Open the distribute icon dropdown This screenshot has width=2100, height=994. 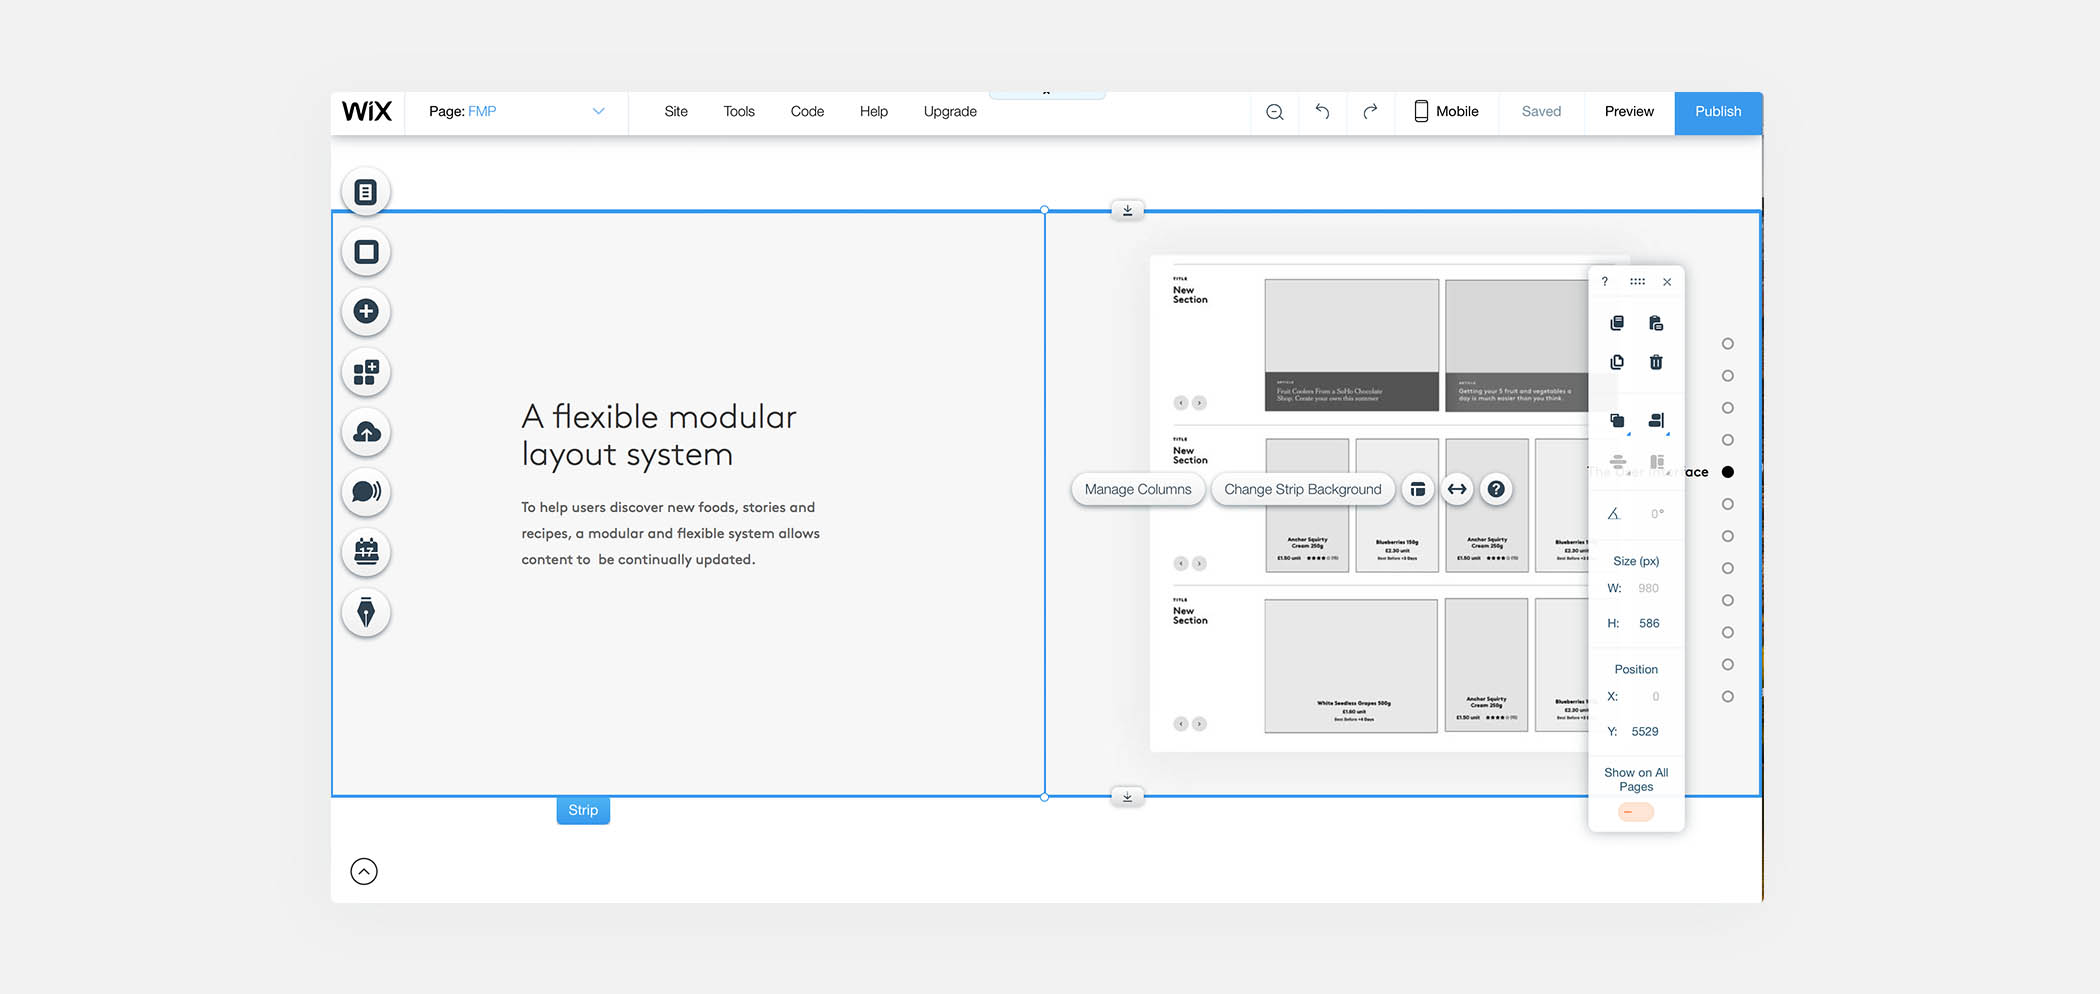click(1618, 462)
